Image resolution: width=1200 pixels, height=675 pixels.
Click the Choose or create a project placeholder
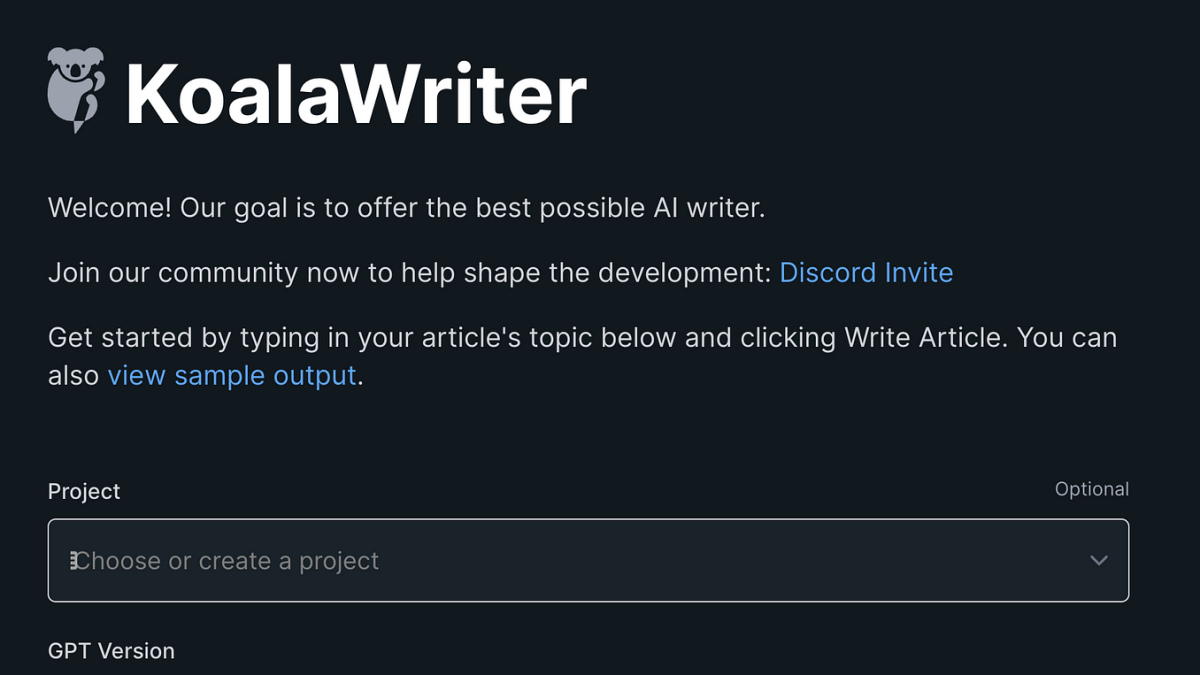(228, 561)
